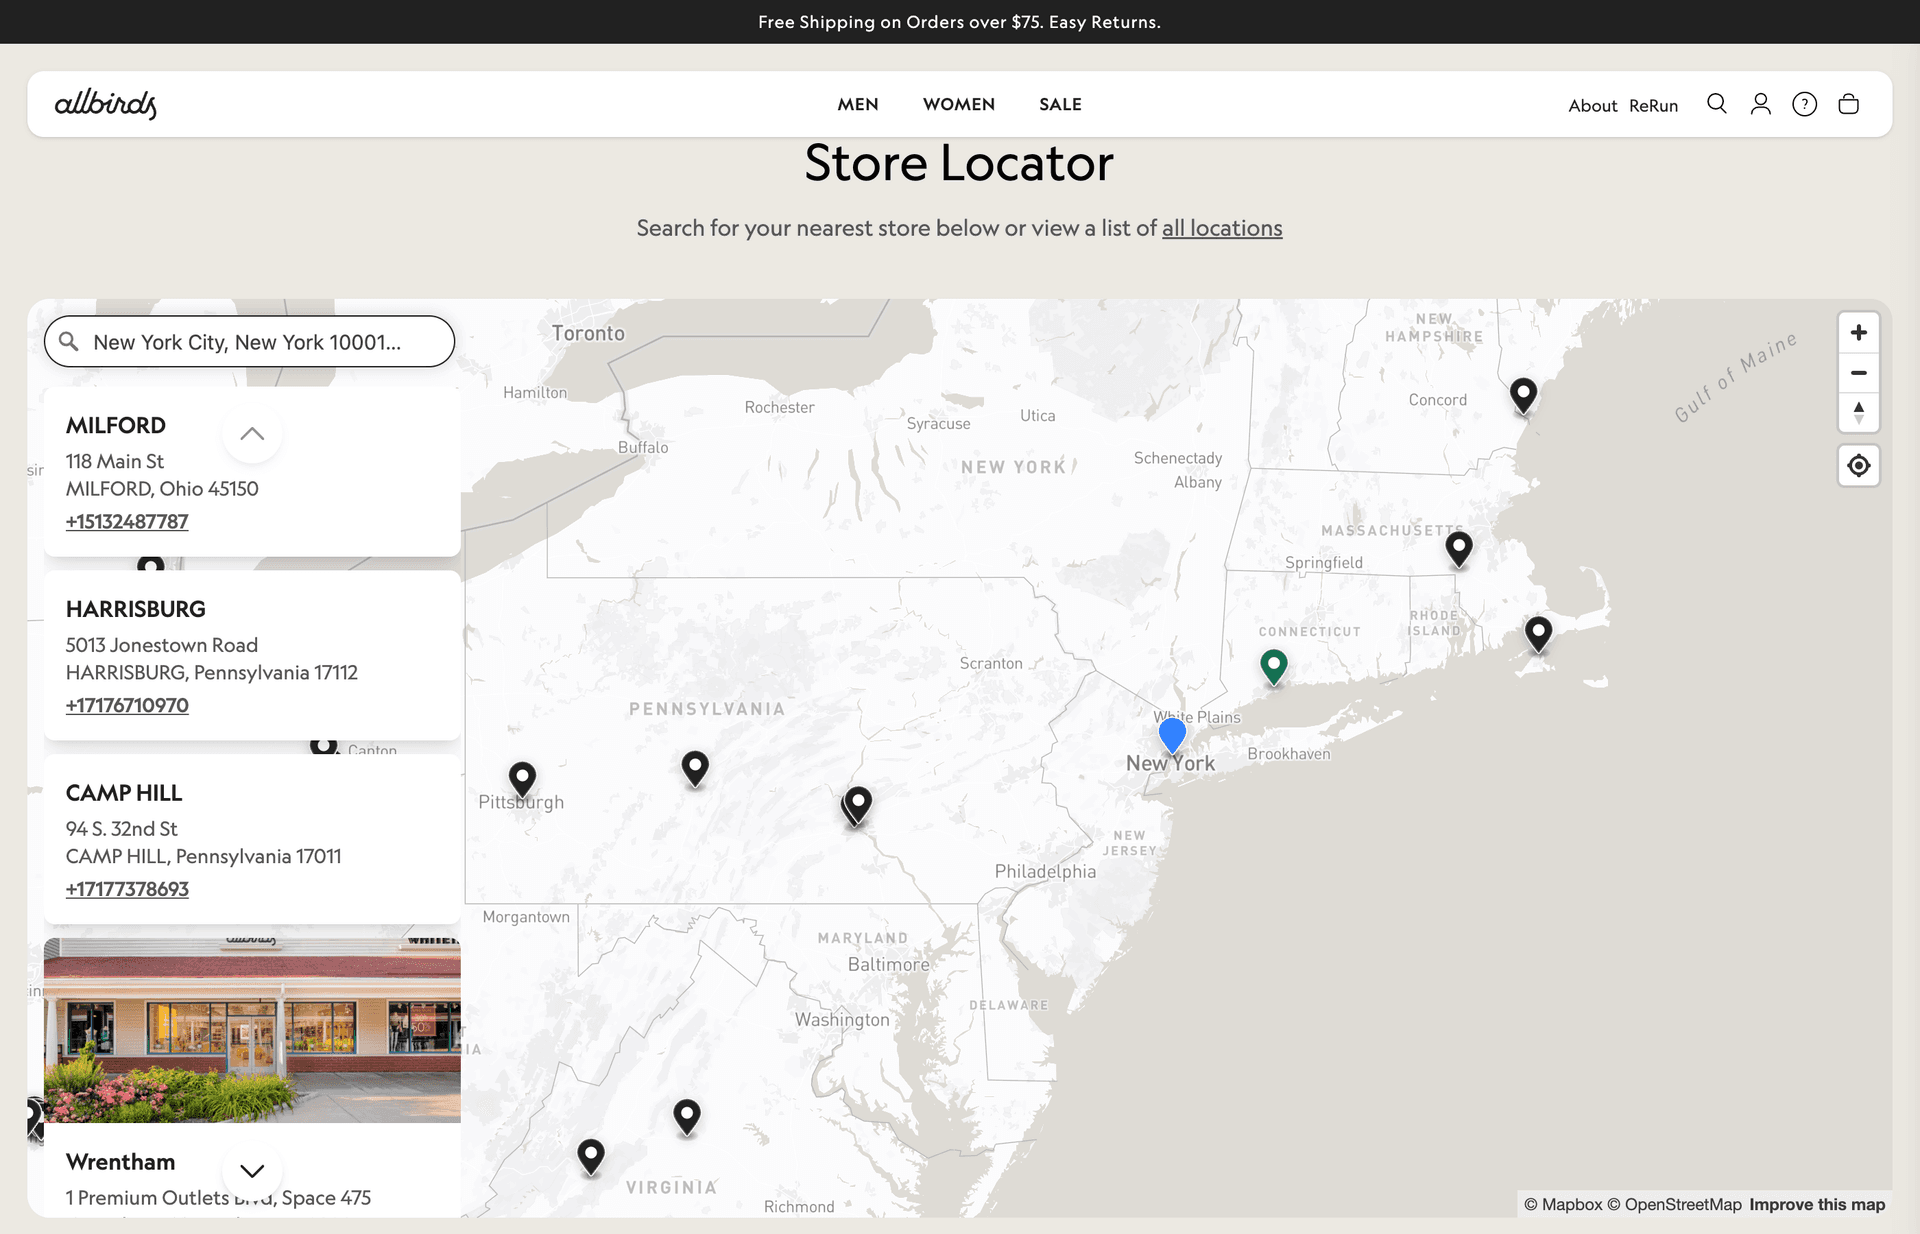Collapse the MILFORD store card
Screen dimensions: 1920x1234
[x=252, y=433]
